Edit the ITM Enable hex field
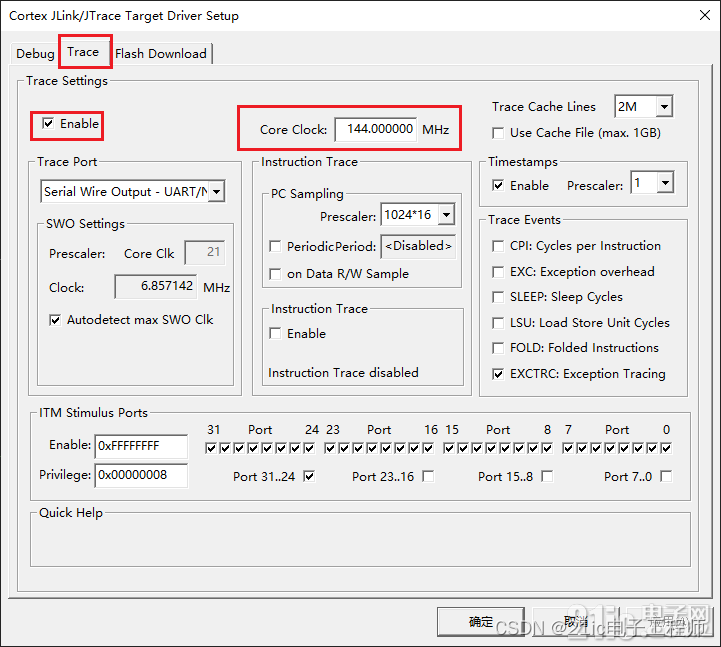 click(141, 446)
